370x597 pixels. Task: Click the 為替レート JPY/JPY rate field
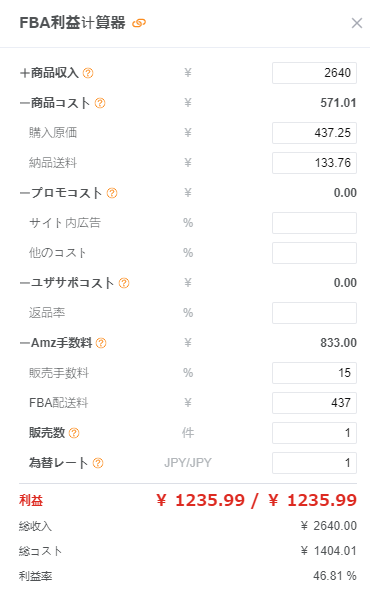314,463
